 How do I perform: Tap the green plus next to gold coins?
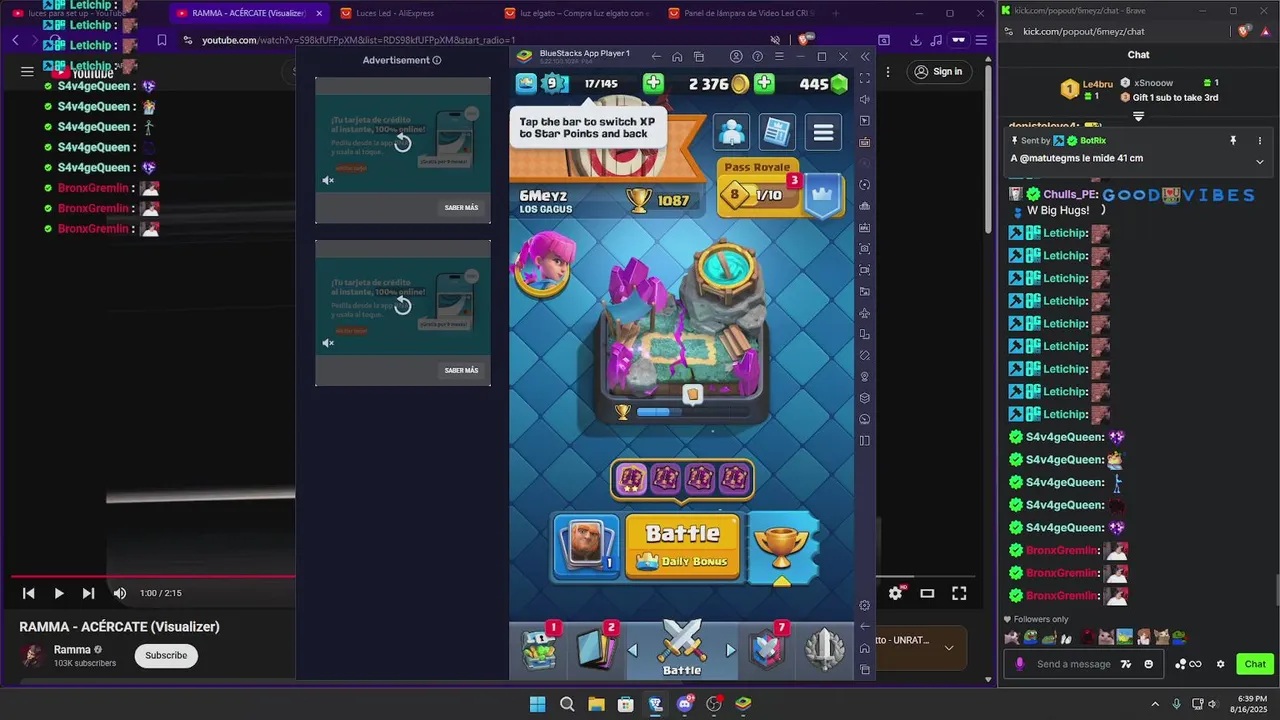764,84
